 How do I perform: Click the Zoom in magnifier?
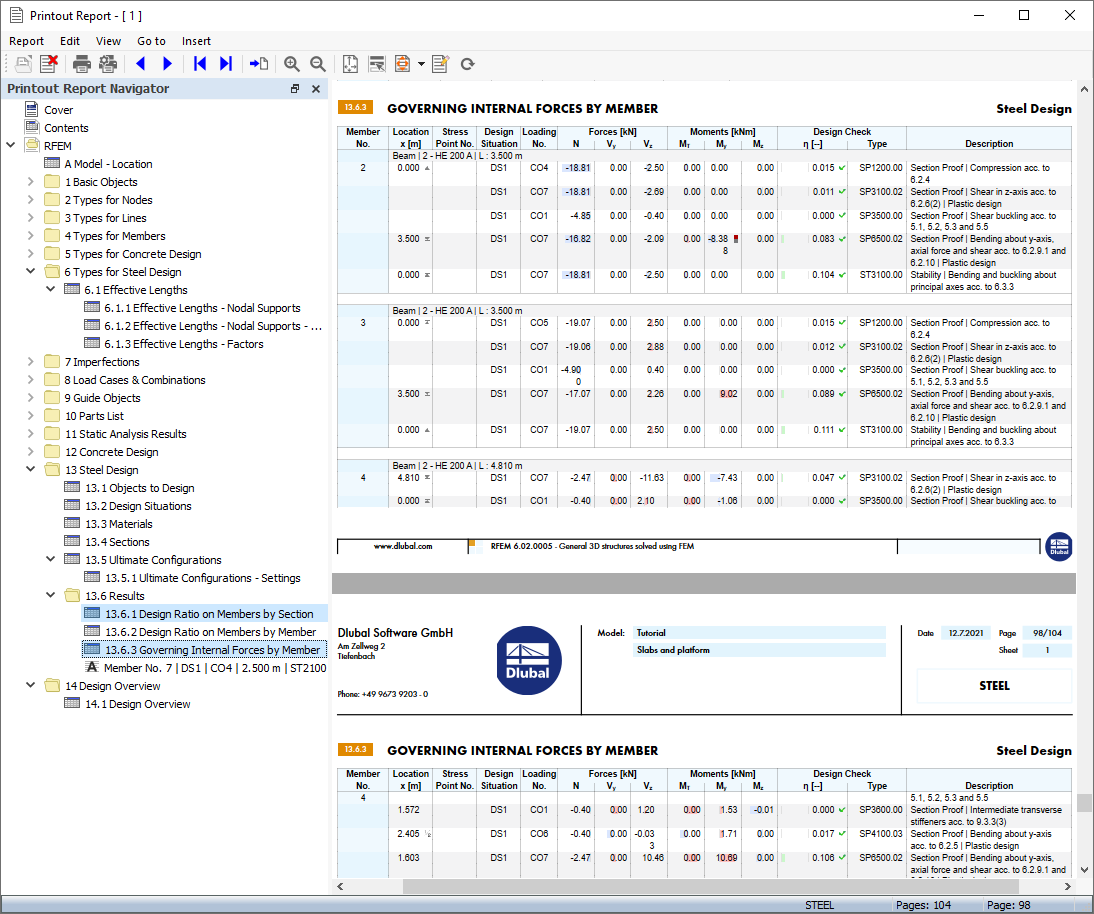292,64
